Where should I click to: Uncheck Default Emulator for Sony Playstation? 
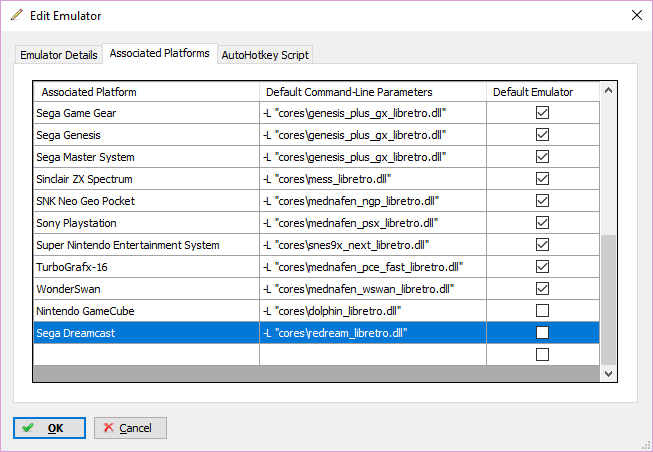point(542,223)
